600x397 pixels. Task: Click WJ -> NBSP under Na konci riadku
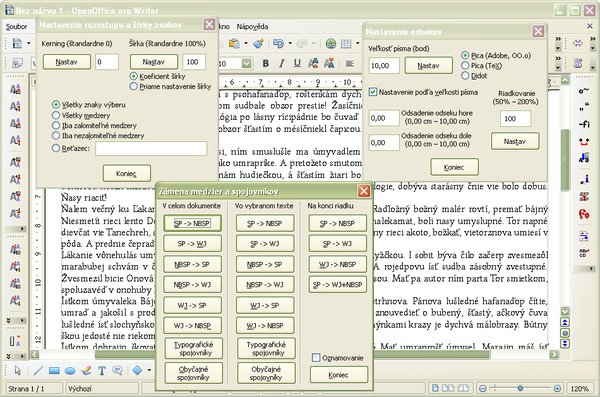338,264
